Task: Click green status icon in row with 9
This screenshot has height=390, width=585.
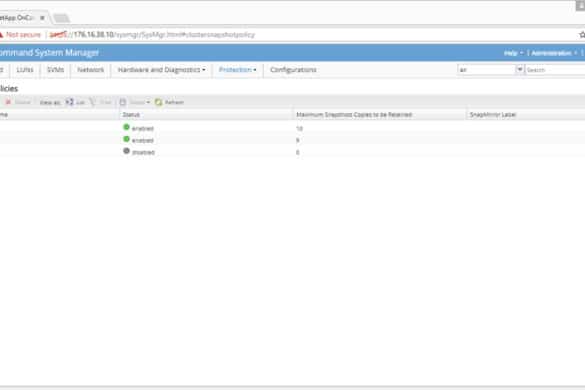Action: tap(126, 139)
